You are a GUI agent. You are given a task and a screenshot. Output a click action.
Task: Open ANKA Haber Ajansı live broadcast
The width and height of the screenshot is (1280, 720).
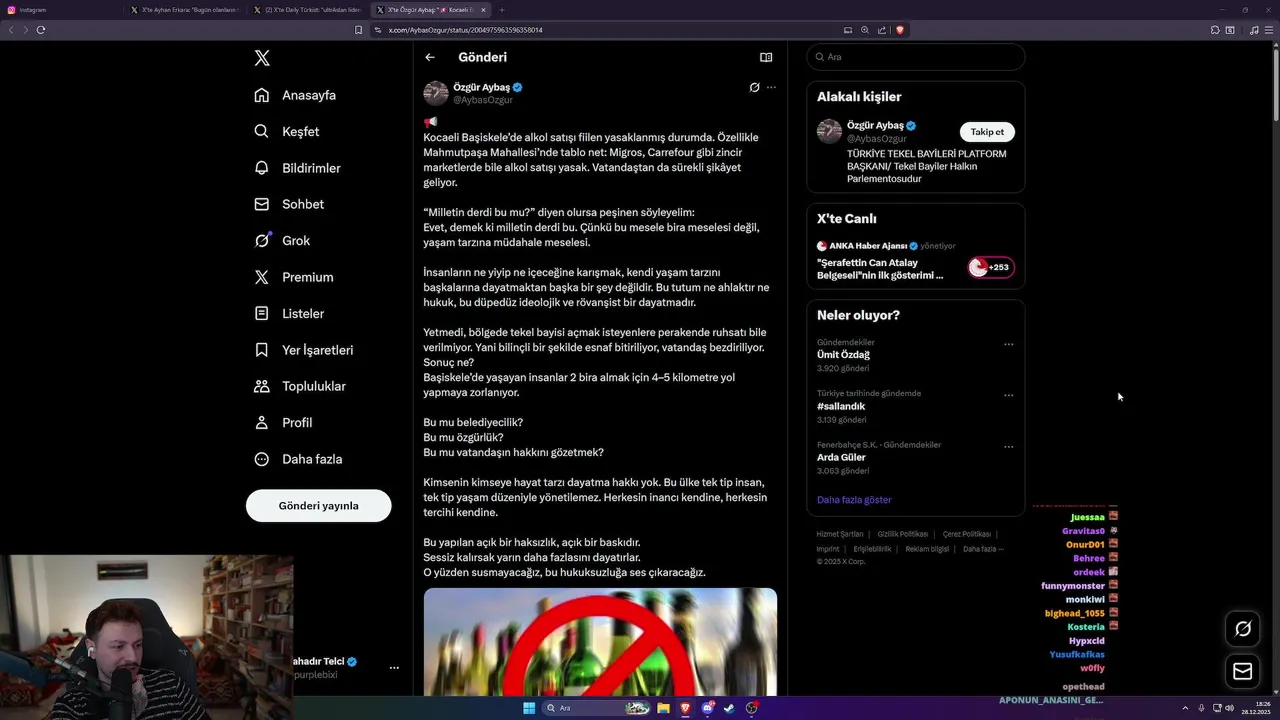880,269
